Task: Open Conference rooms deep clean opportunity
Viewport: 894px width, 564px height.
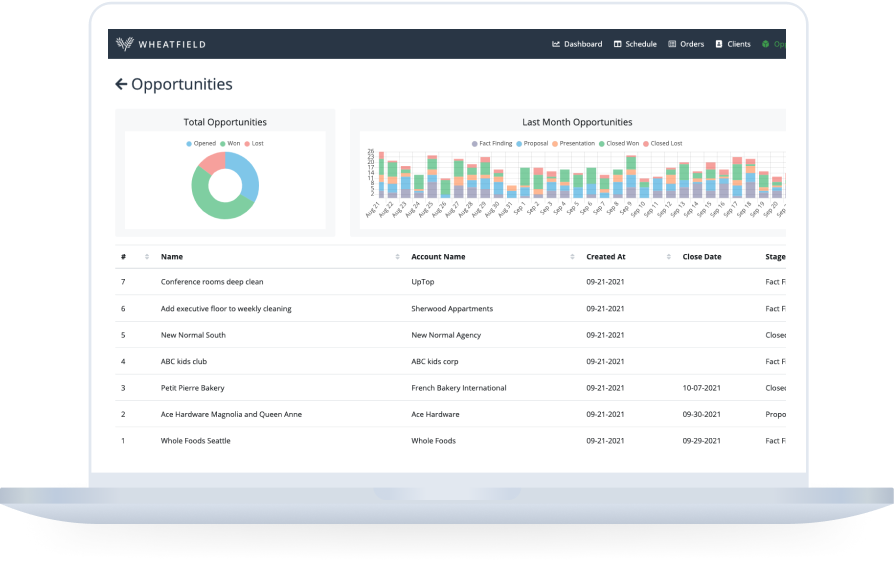Action: [x=212, y=282]
